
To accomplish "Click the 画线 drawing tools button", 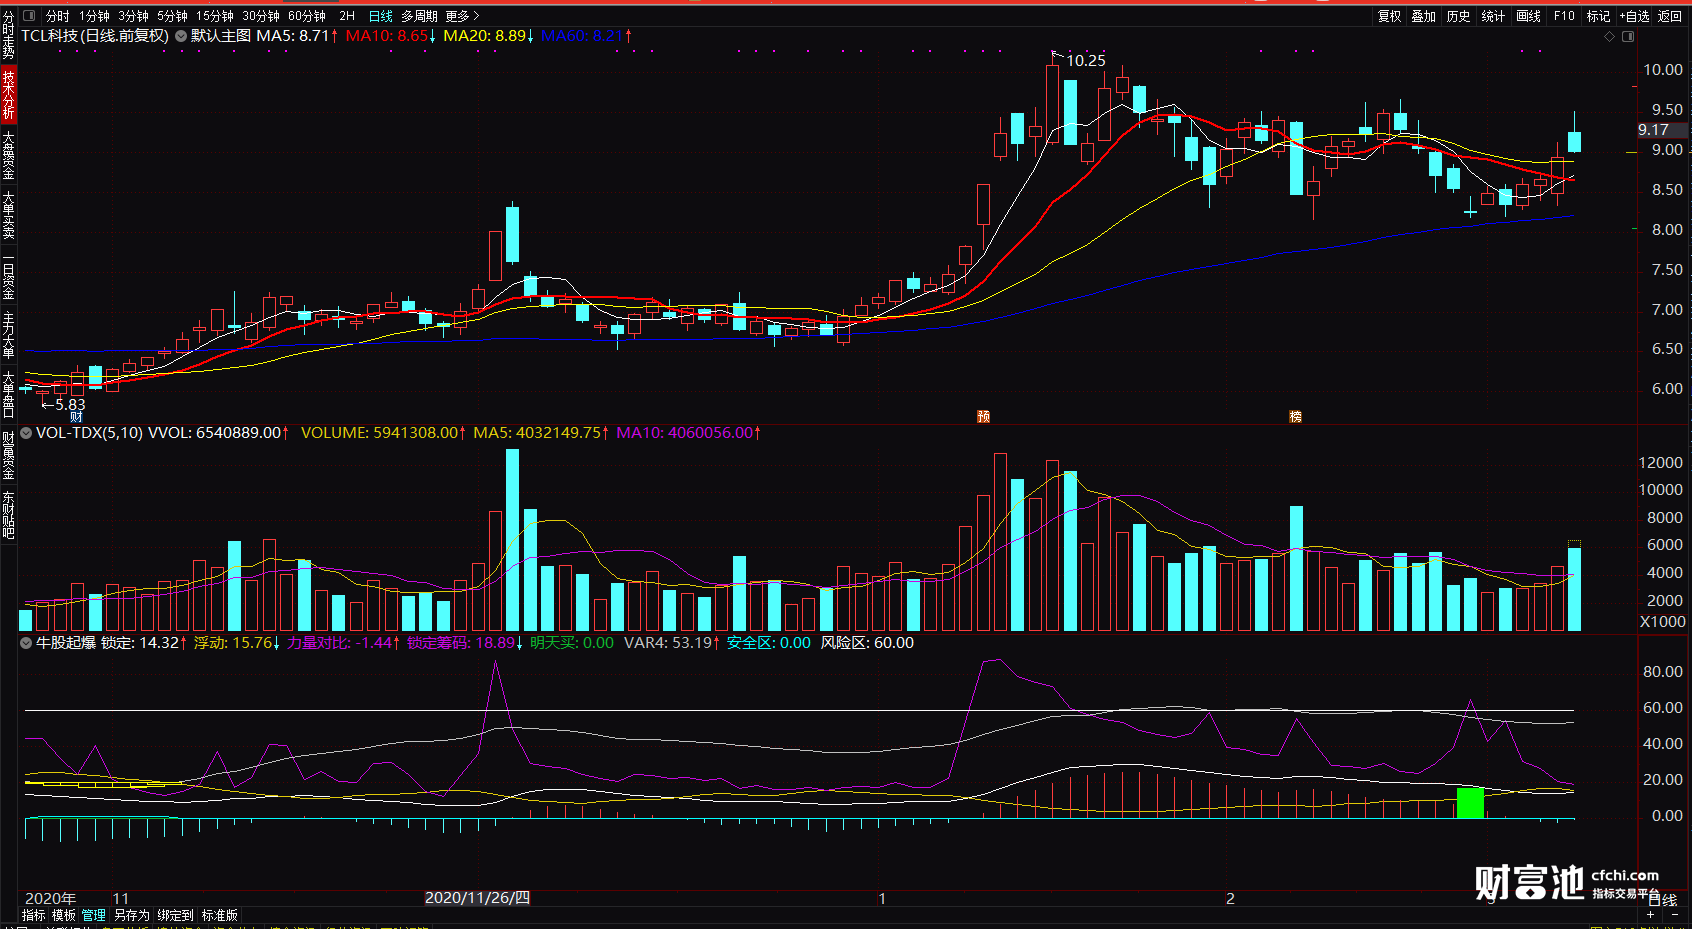I will pos(1529,16).
